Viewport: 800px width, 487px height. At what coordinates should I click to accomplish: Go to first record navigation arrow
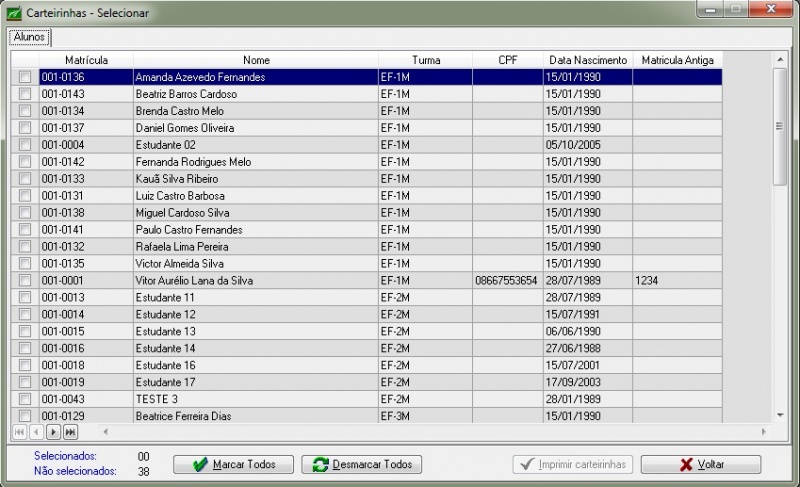(19, 432)
